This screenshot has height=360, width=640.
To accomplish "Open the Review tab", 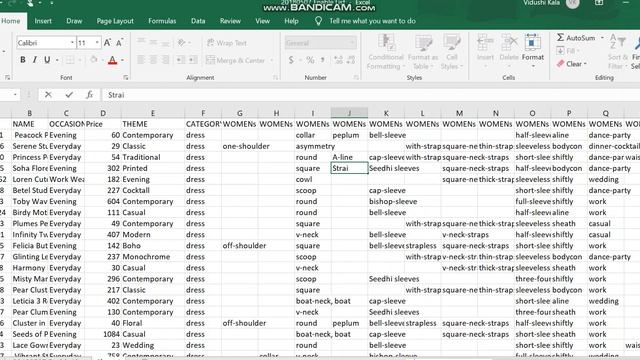I will pyautogui.click(x=230, y=21).
